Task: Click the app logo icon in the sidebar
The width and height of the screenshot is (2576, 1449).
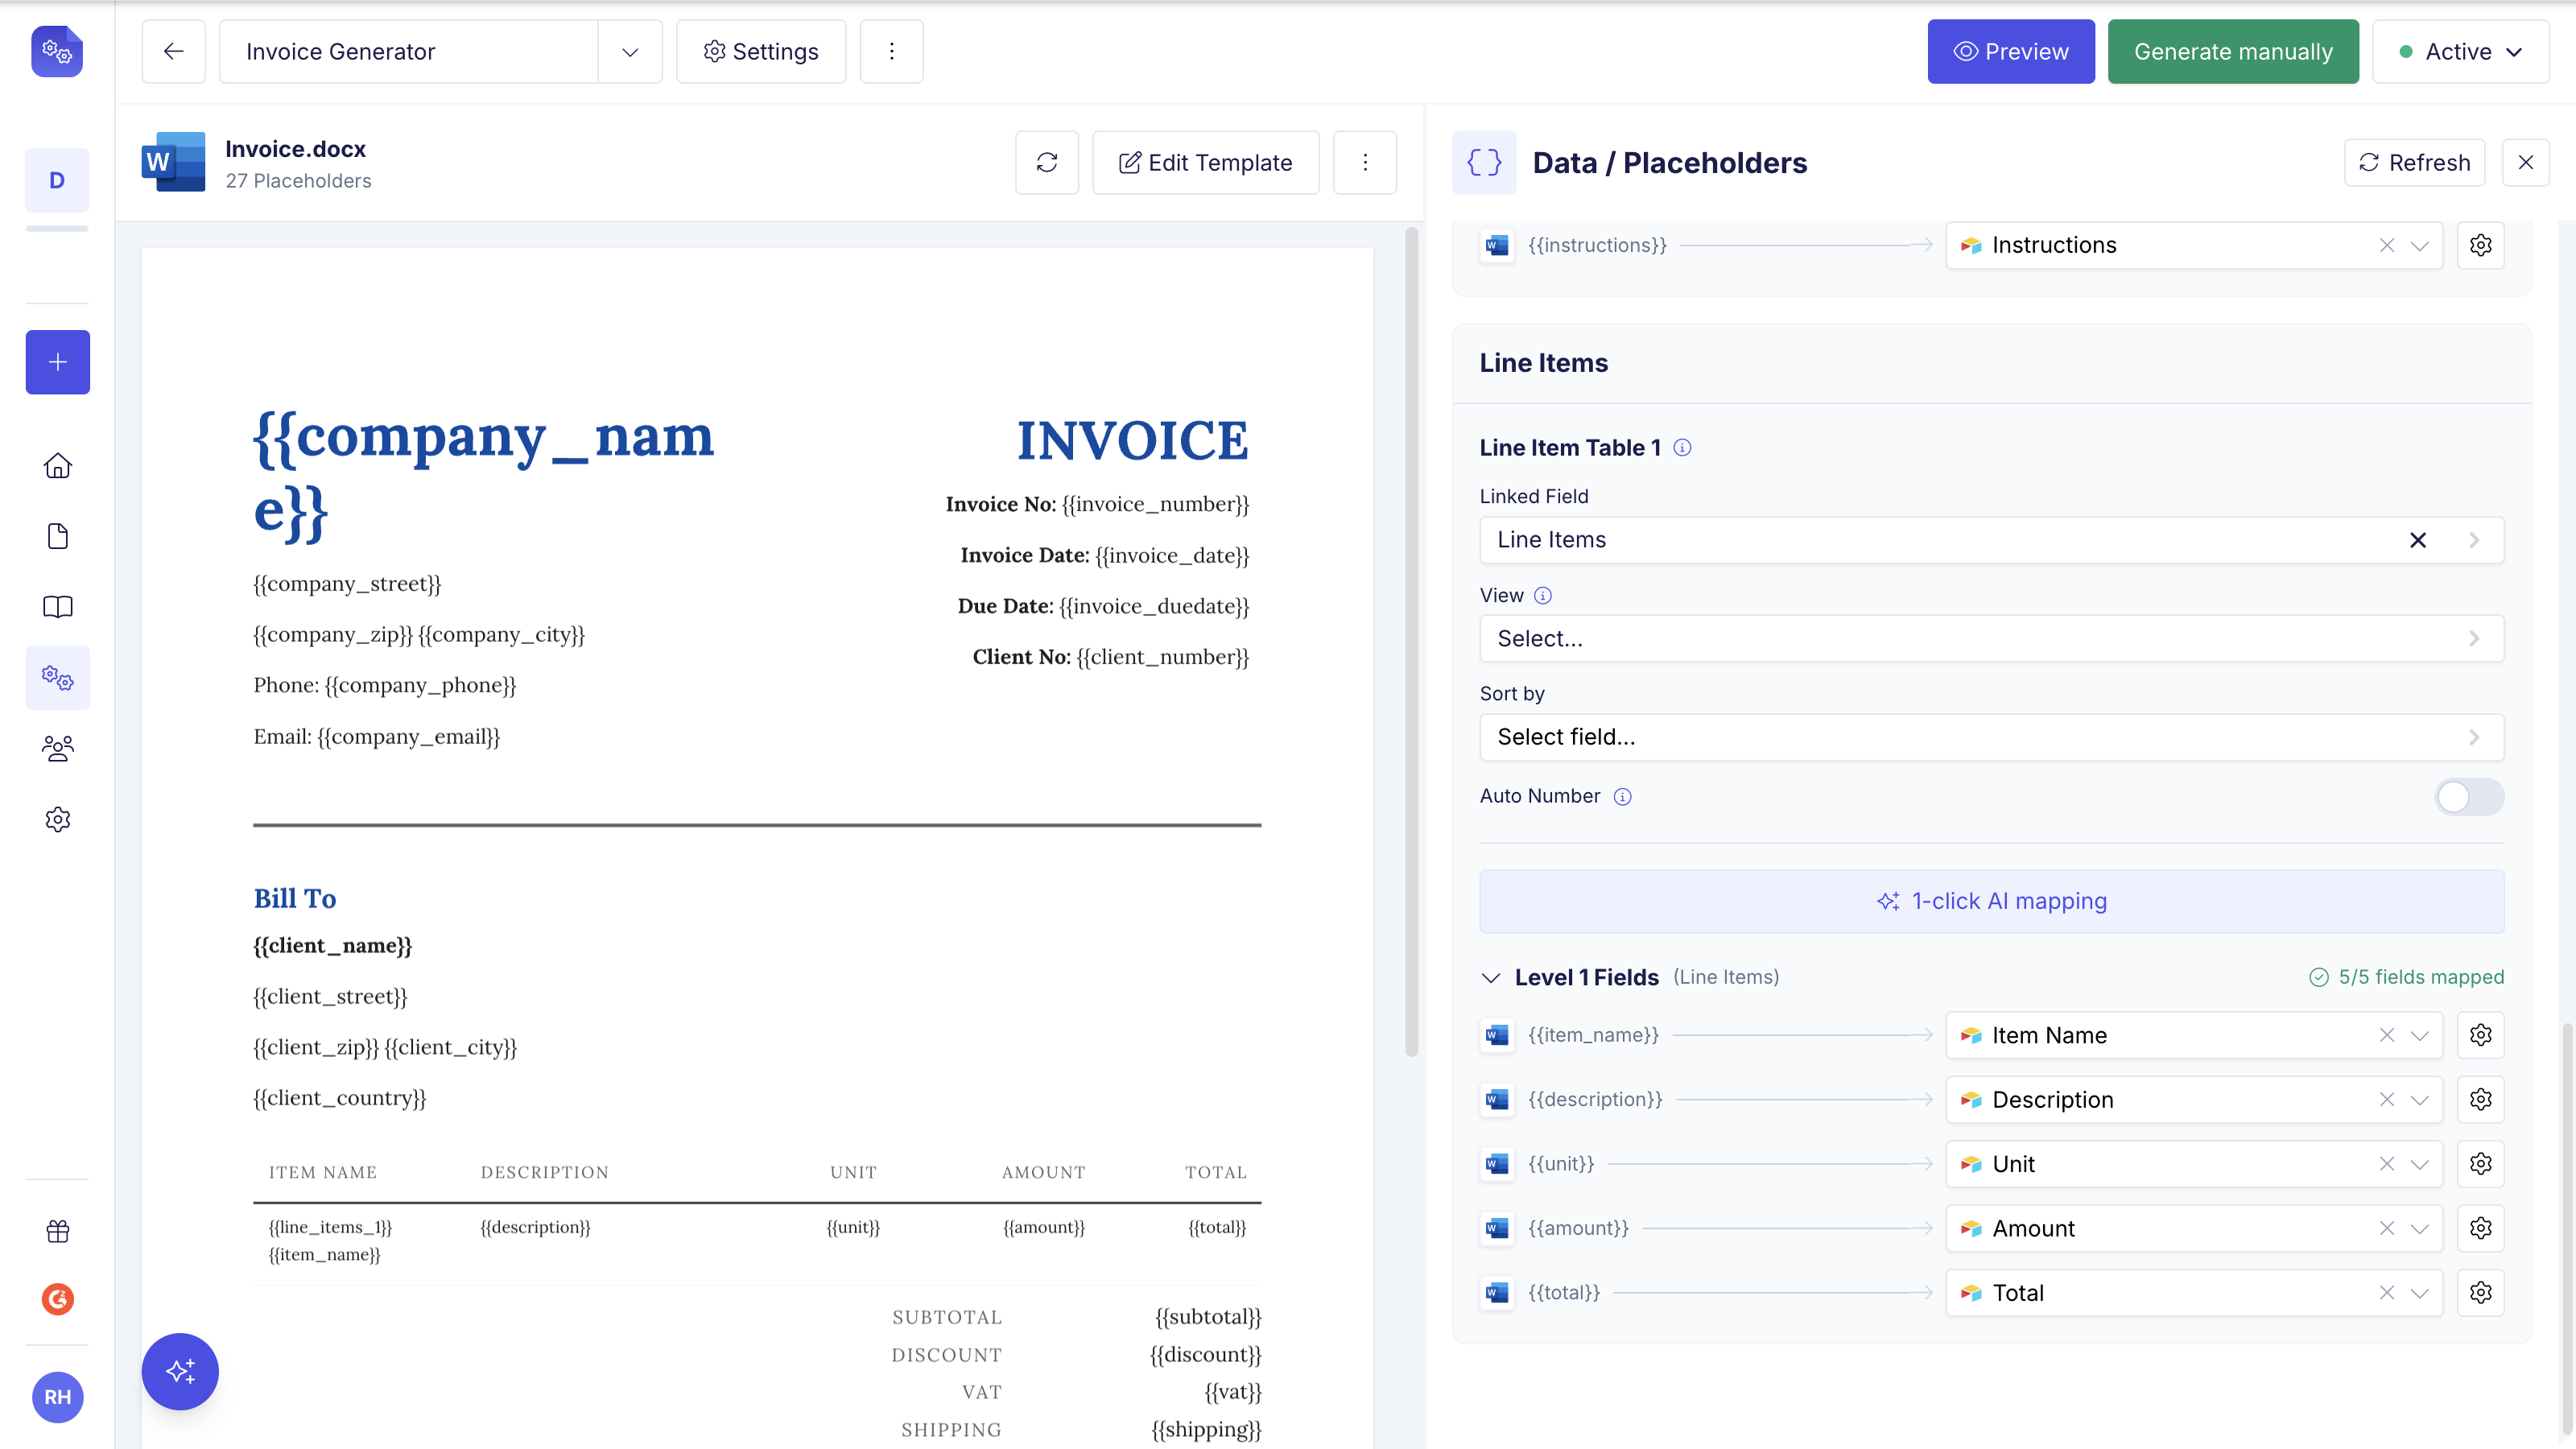Action: [x=57, y=51]
